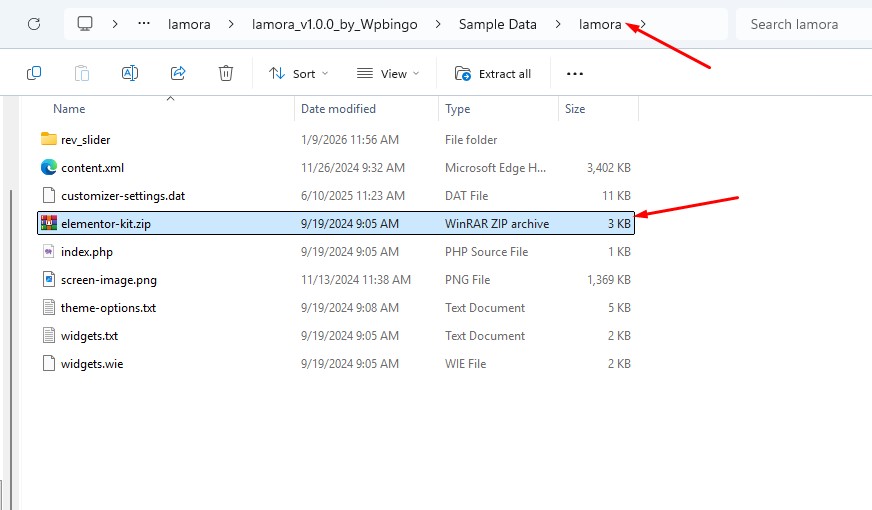Click the Search lamora field
The height and width of the screenshot is (510, 872).
[x=804, y=24]
